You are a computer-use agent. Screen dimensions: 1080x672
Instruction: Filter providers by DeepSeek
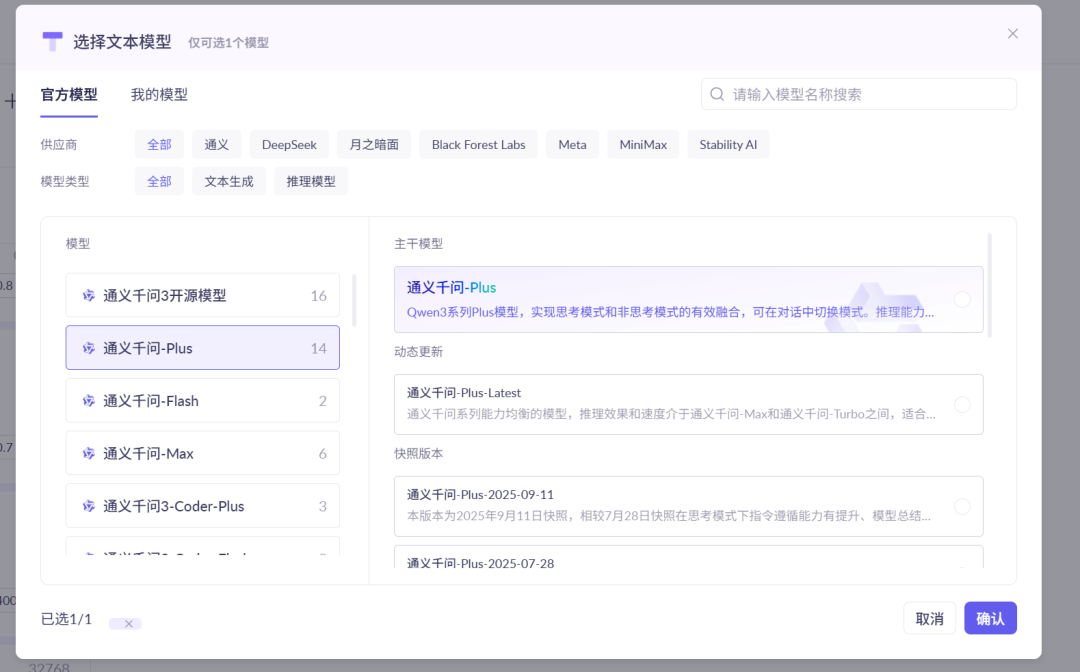(x=289, y=144)
